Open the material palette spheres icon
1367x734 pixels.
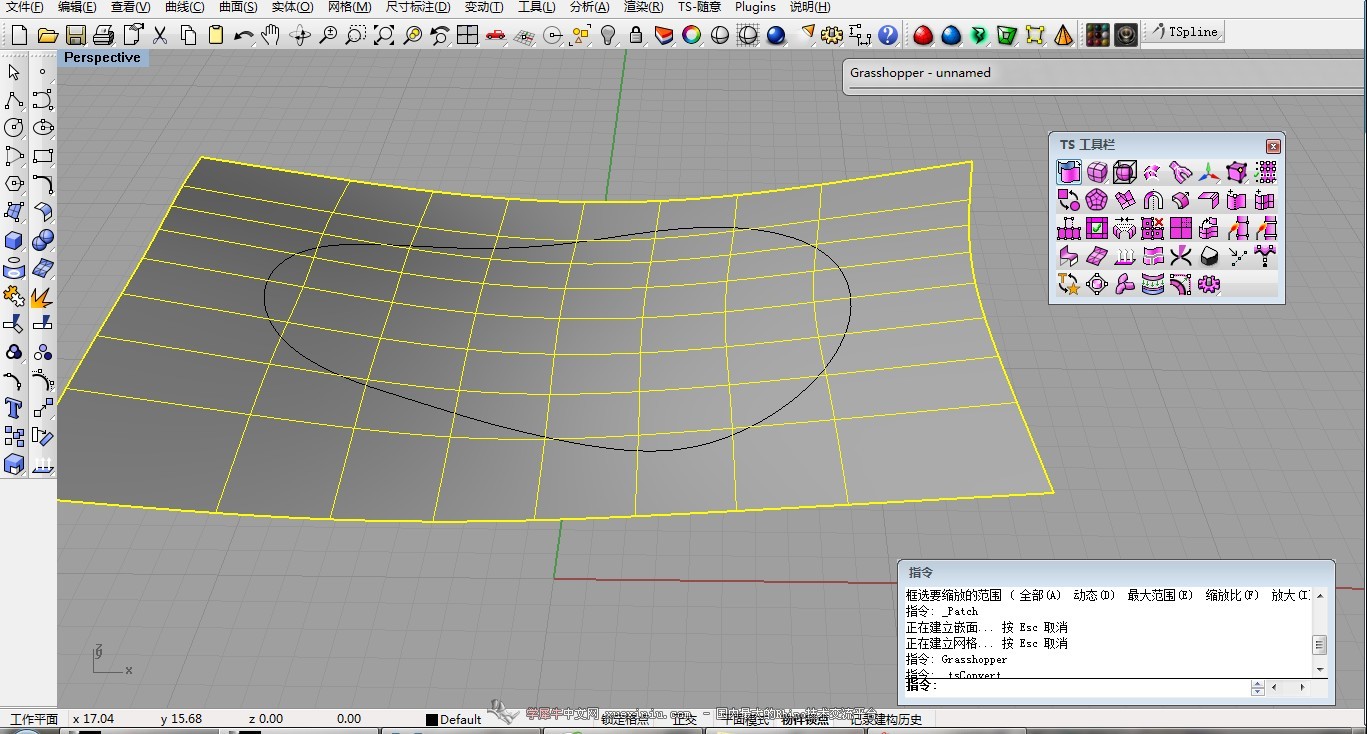point(1098,35)
